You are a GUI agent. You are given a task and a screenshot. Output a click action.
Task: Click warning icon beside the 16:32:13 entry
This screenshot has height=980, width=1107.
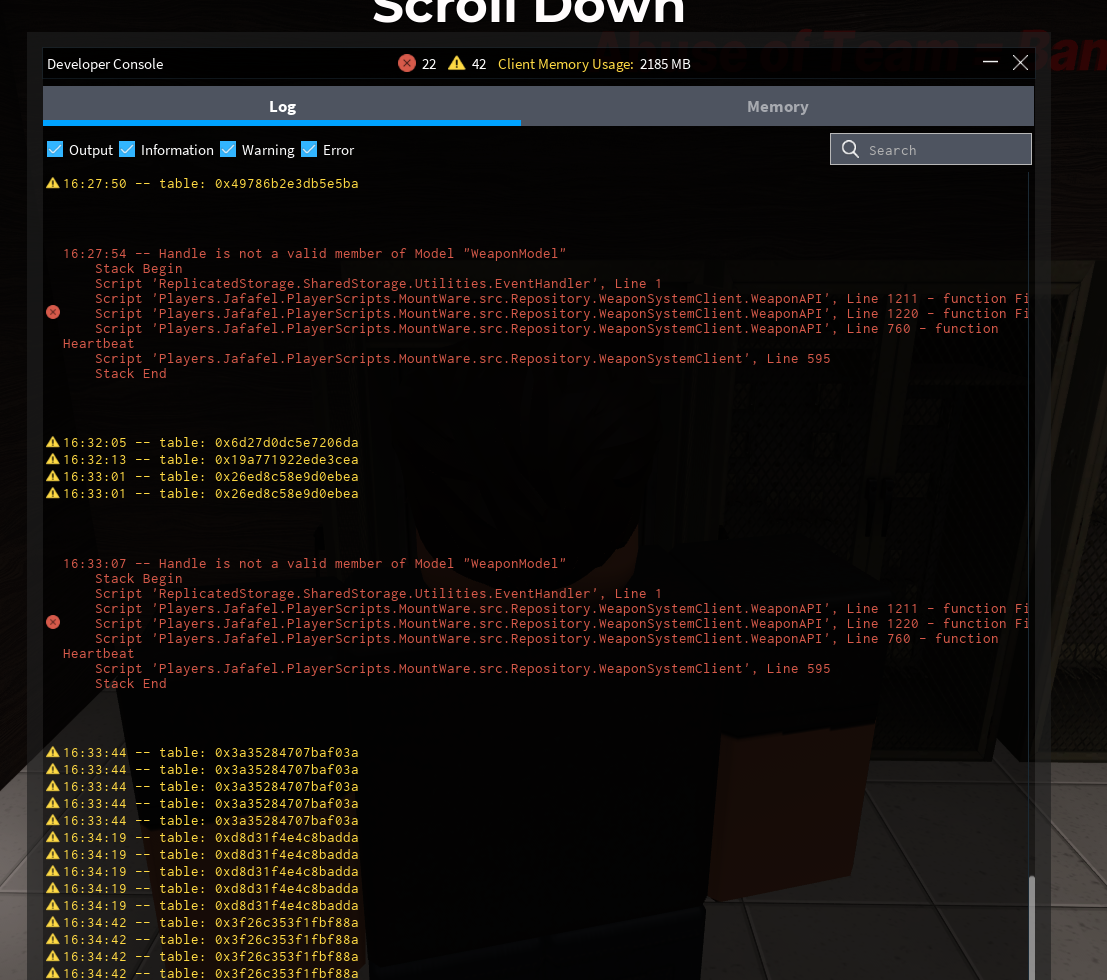click(x=53, y=459)
